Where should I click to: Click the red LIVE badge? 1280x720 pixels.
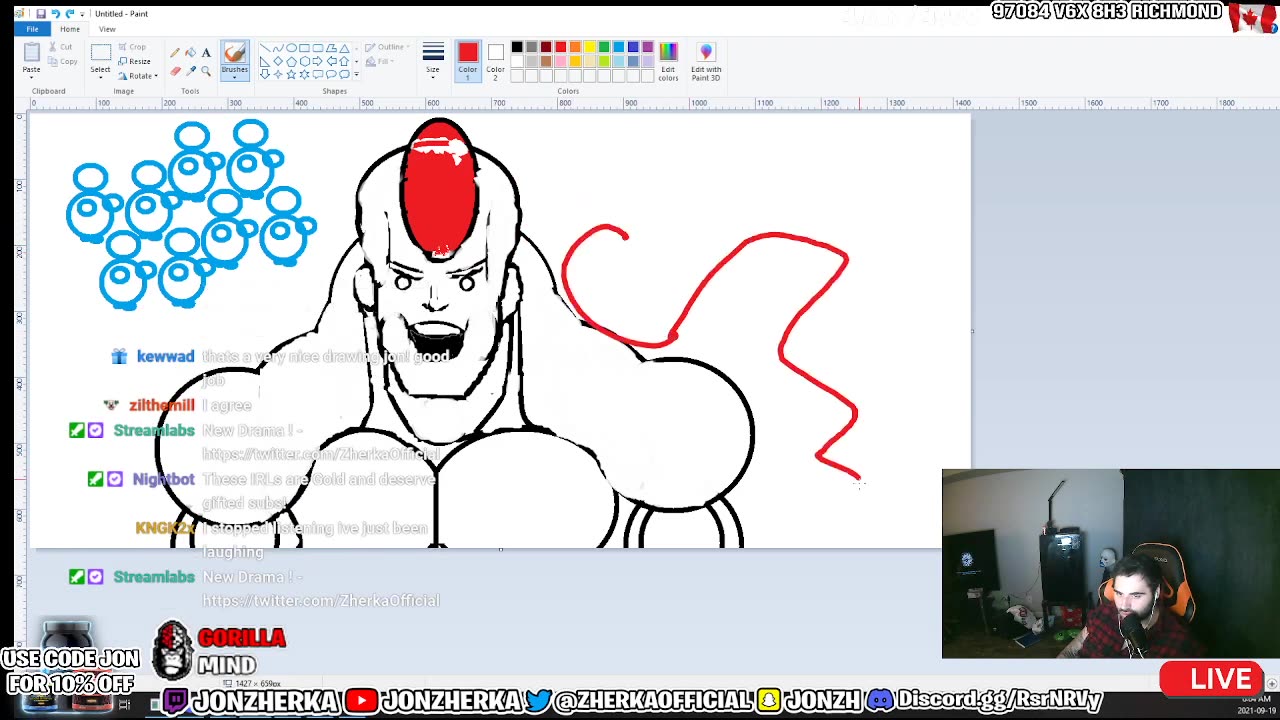(1211, 678)
